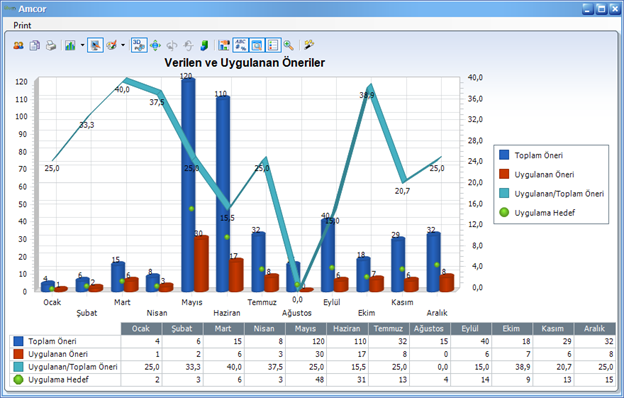Select the Mayıs column header in table

point(306,329)
